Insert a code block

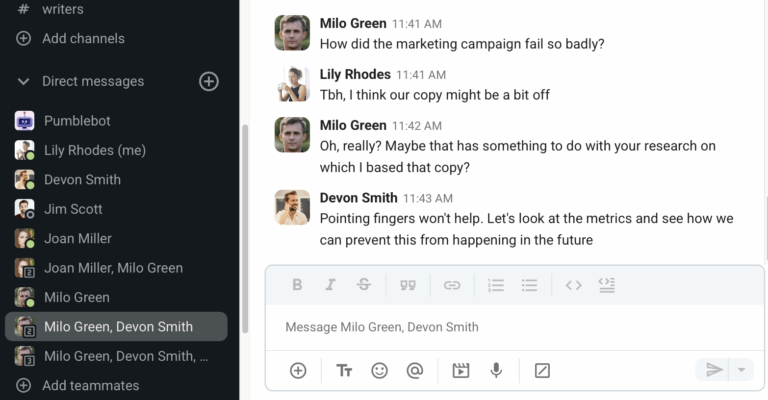pos(606,285)
